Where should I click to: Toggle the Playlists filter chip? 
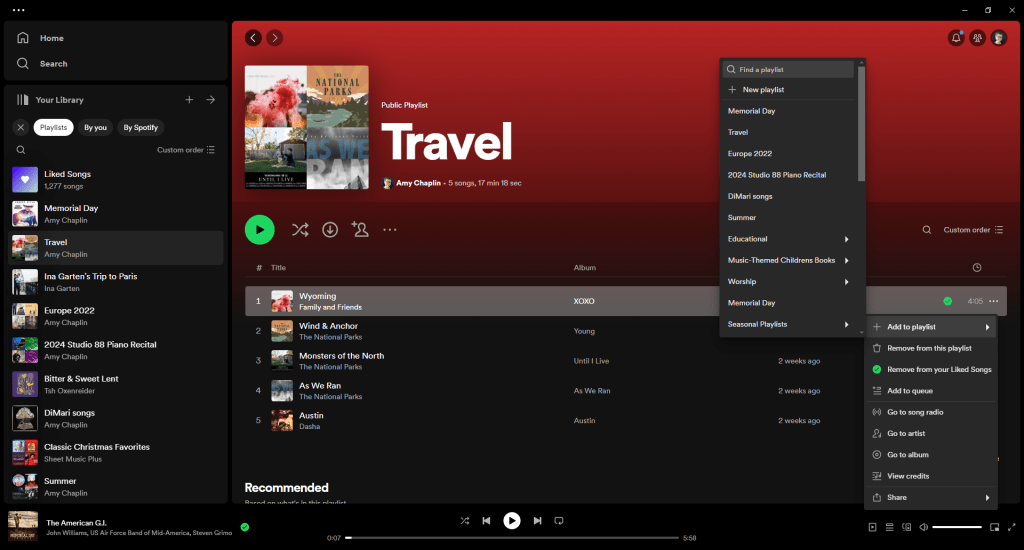tap(54, 127)
